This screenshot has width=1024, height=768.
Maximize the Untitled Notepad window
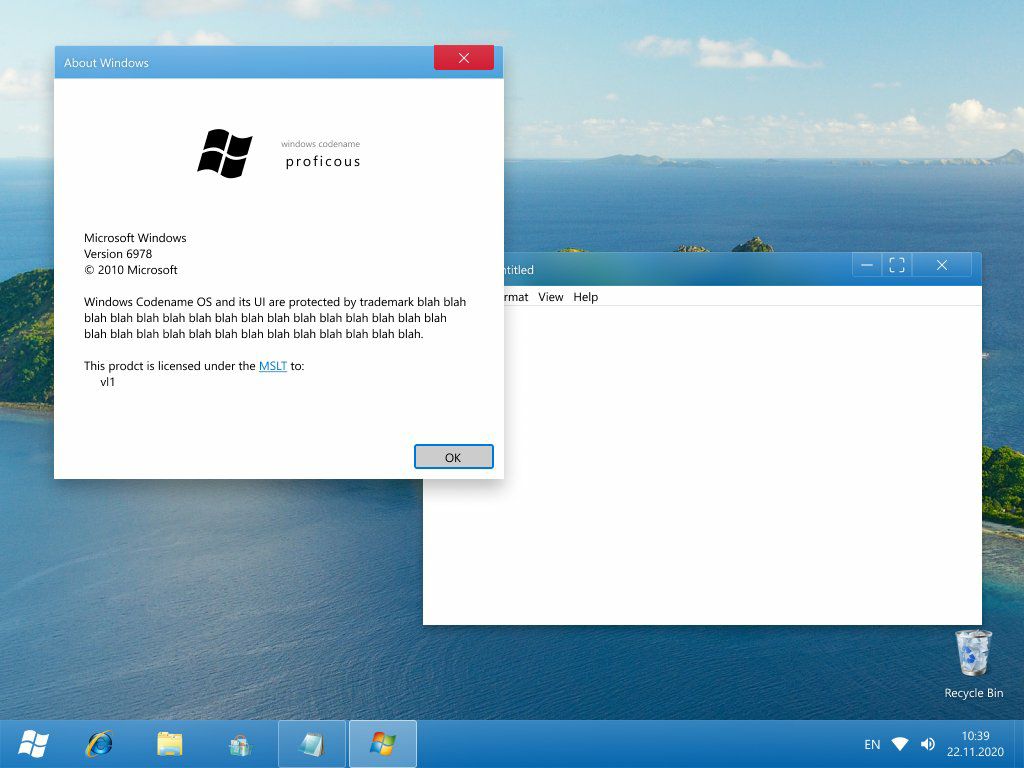tap(897, 265)
